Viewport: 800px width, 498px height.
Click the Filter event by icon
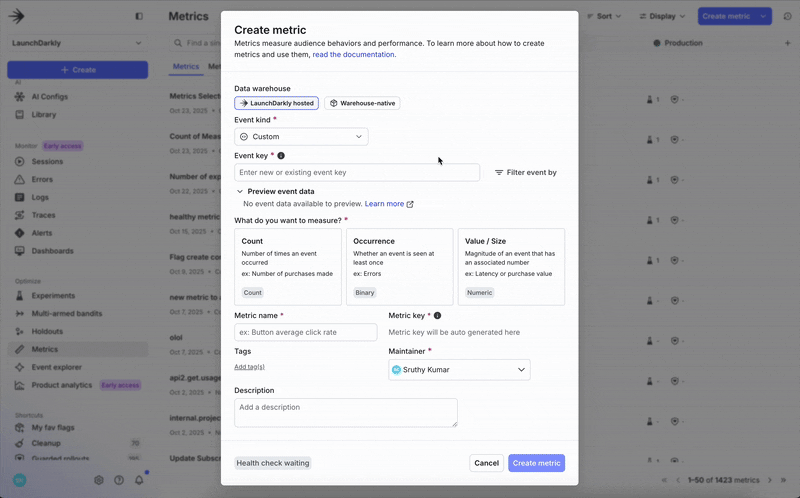(x=499, y=173)
